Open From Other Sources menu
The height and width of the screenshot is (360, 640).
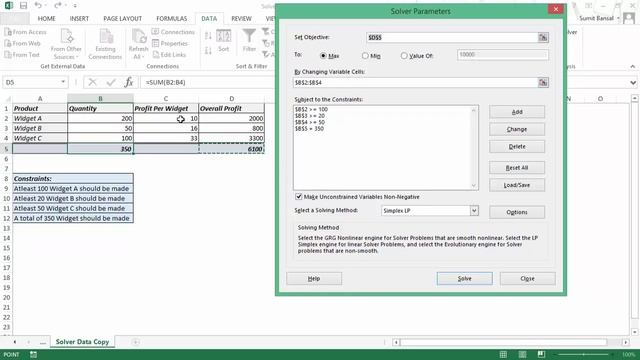click(x=66, y=44)
